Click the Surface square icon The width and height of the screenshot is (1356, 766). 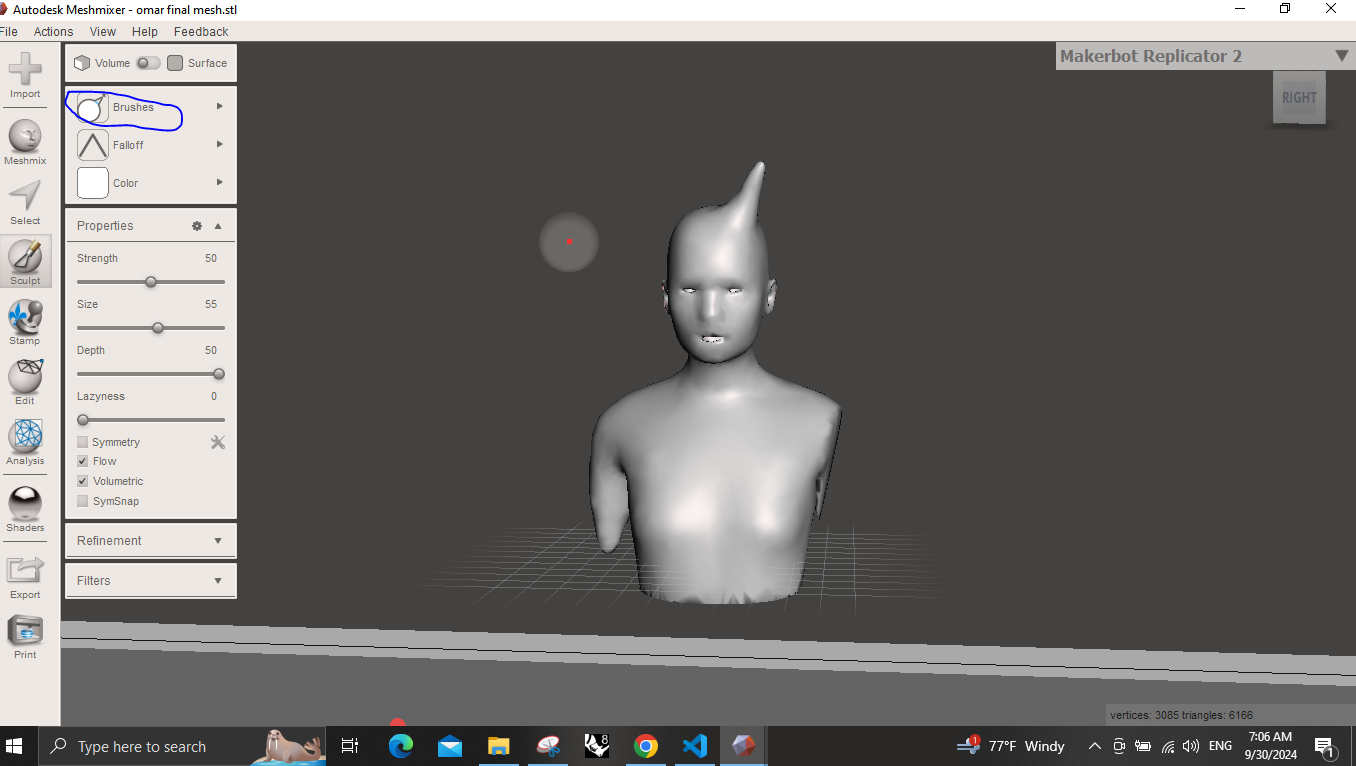[x=175, y=63]
